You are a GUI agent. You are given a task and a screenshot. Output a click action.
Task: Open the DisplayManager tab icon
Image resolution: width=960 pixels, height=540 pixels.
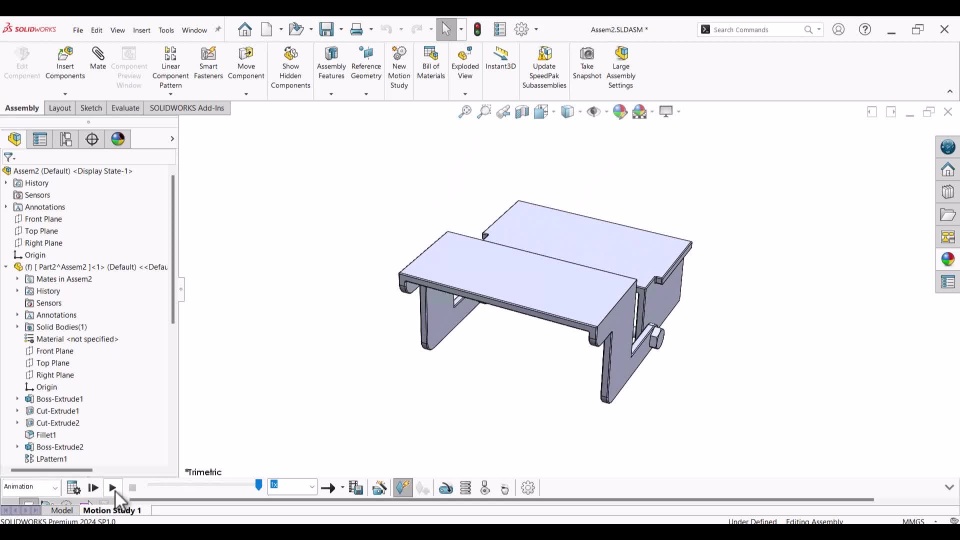pos(118,139)
